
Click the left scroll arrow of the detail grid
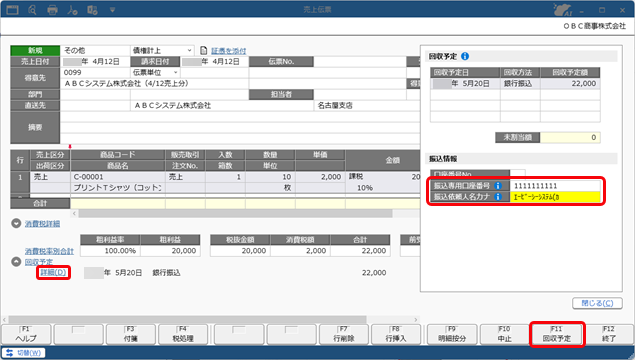[74, 213]
